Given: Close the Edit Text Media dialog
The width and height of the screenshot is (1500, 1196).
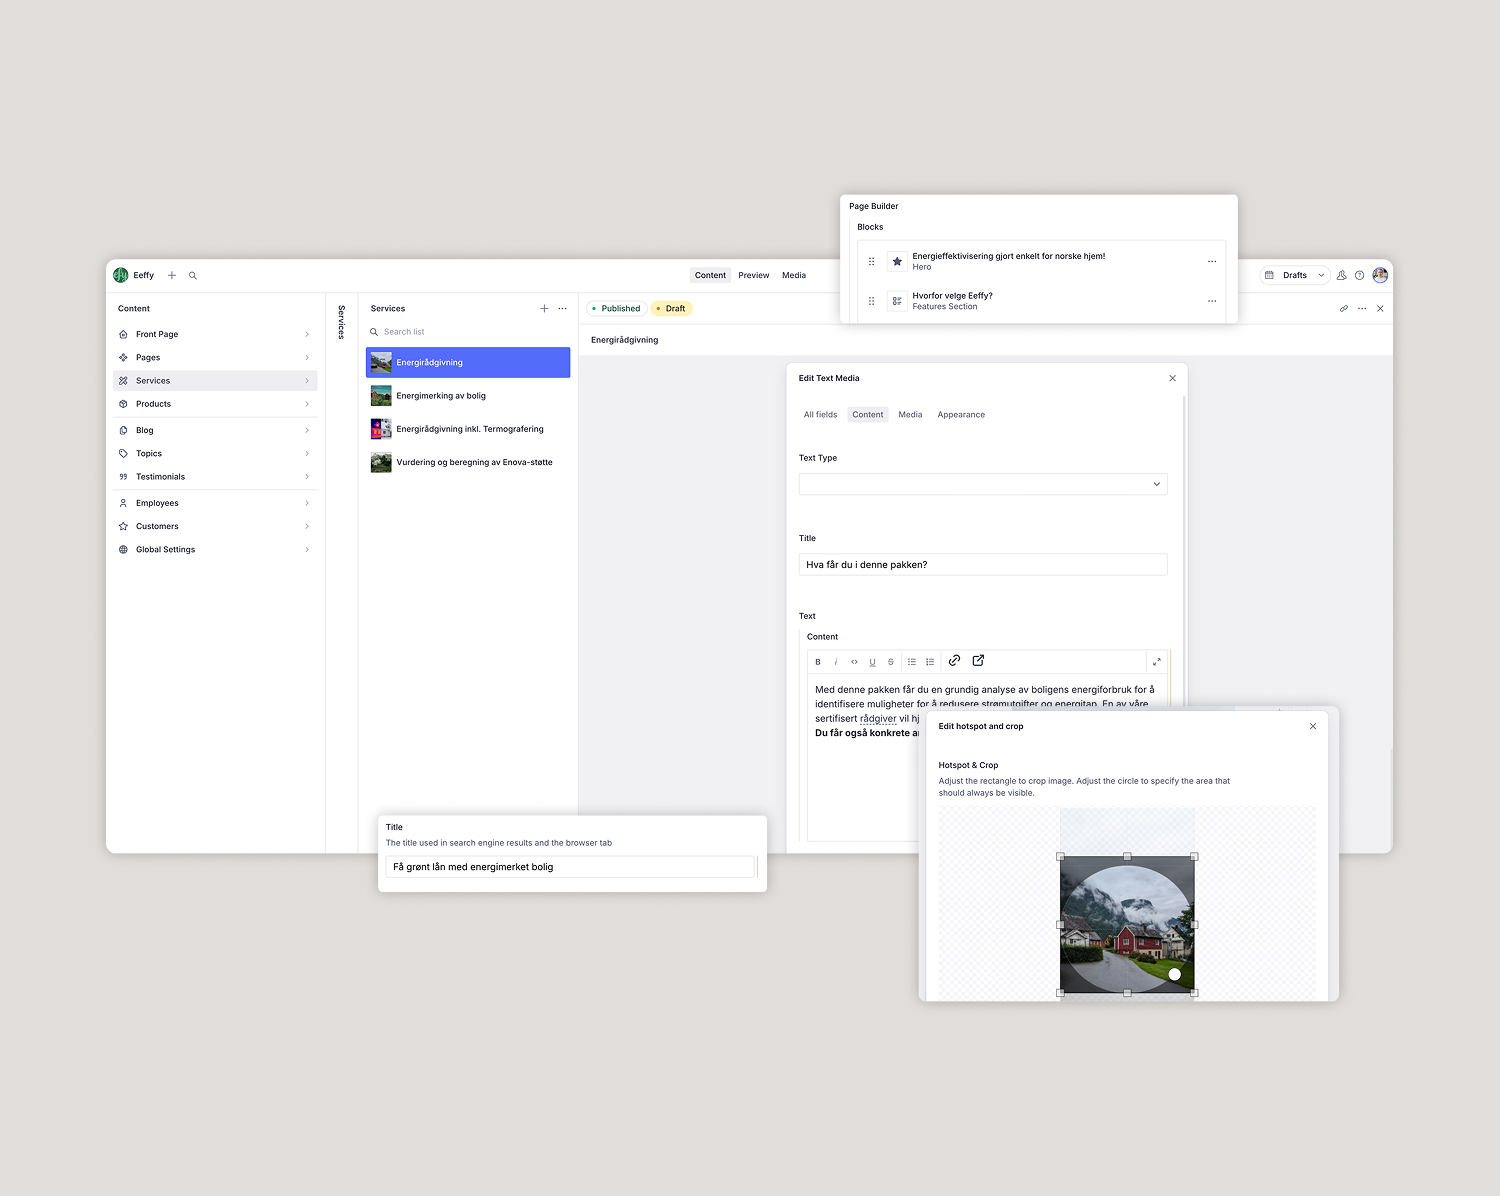Looking at the screenshot, I should pyautogui.click(x=1173, y=378).
